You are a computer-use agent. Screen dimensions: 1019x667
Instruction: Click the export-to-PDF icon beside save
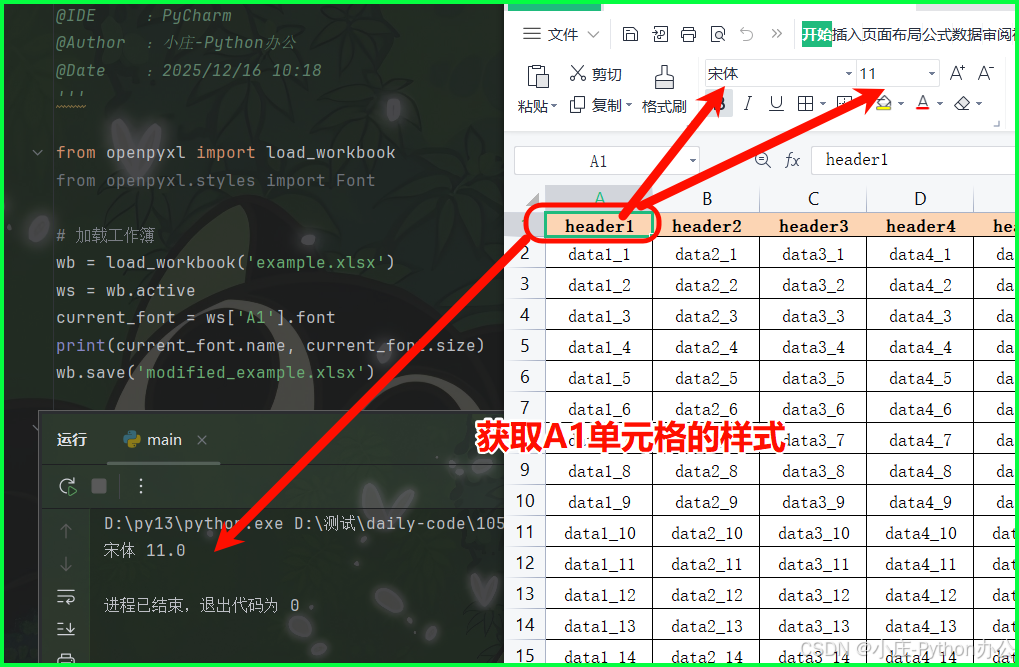click(660, 34)
